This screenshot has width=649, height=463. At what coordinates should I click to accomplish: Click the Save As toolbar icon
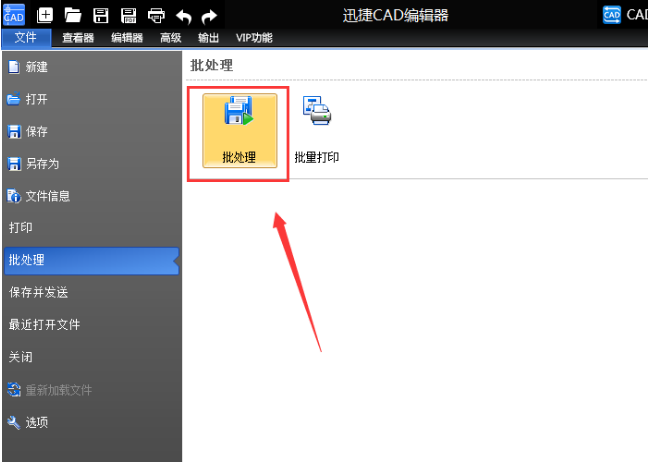point(128,15)
